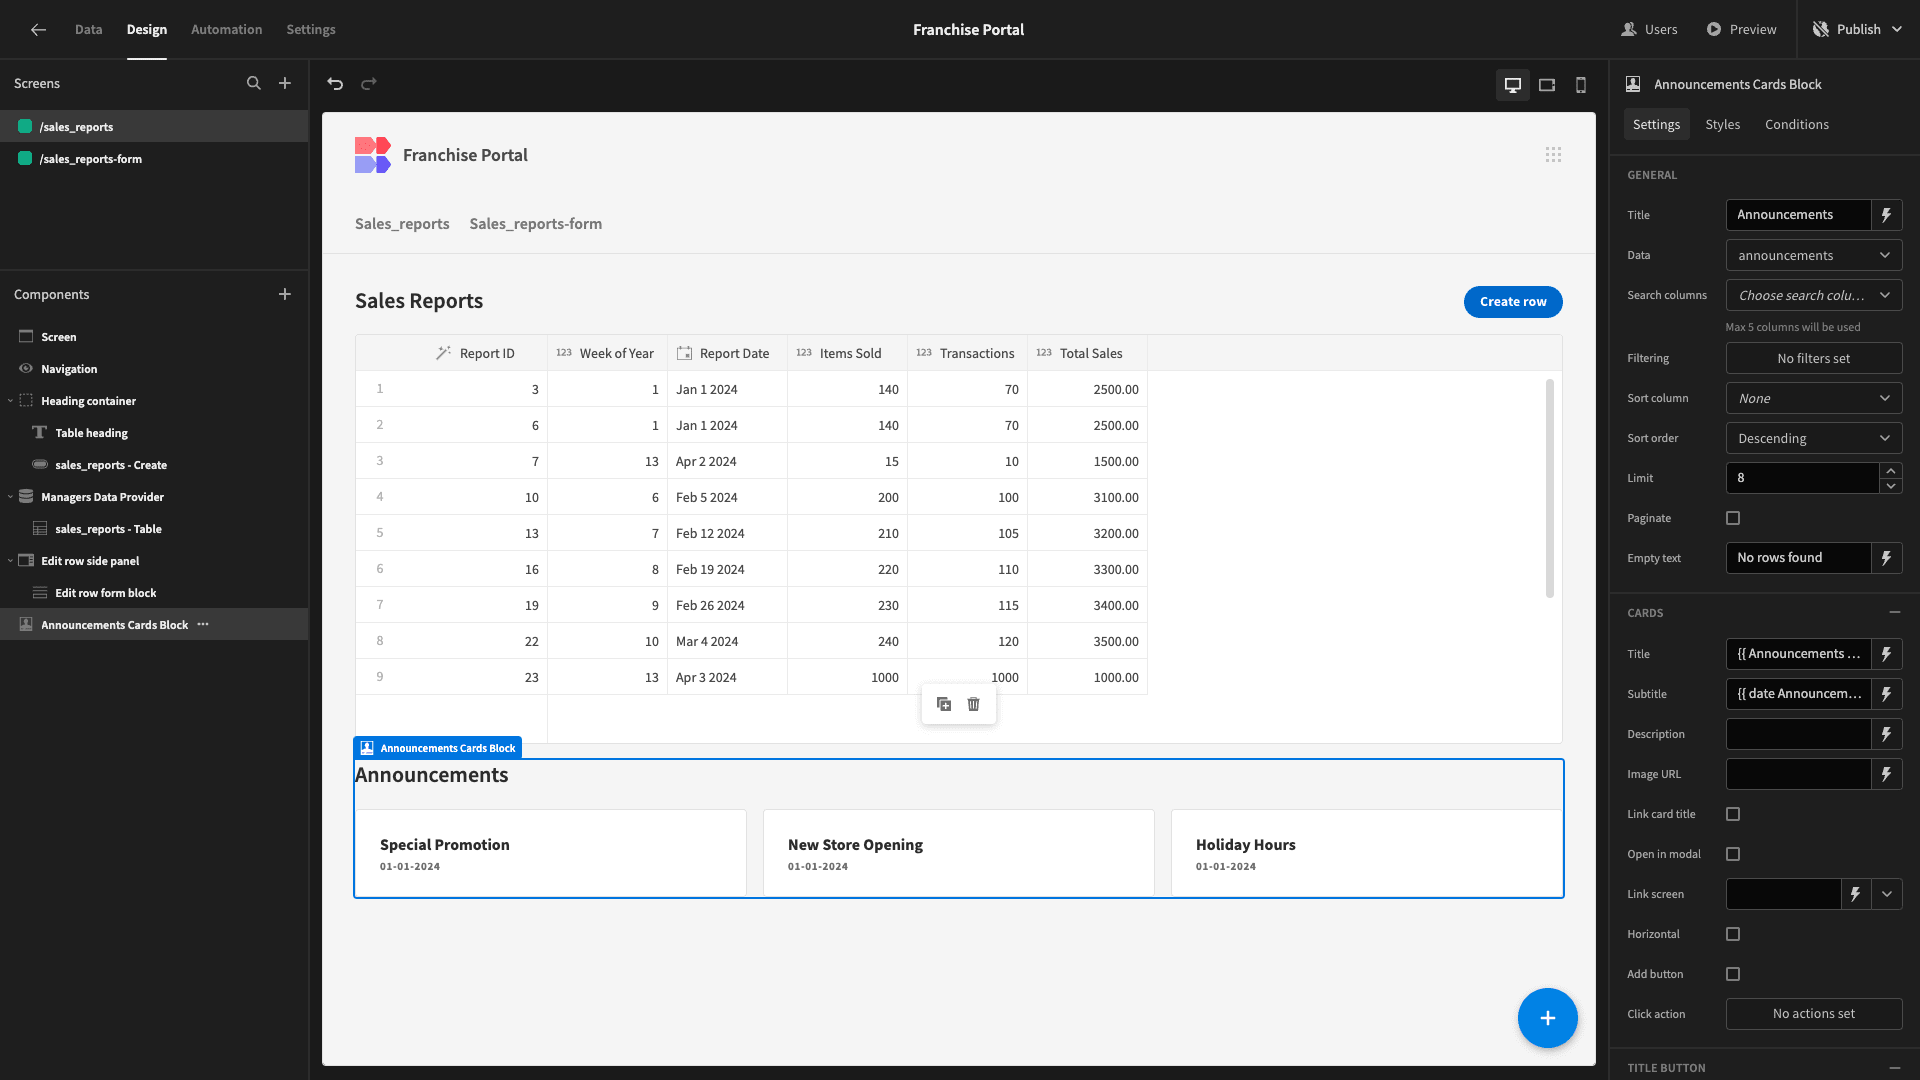The image size is (1920, 1080).
Task: Click the Preview button
Action: pyautogui.click(x=1741, y=30)
